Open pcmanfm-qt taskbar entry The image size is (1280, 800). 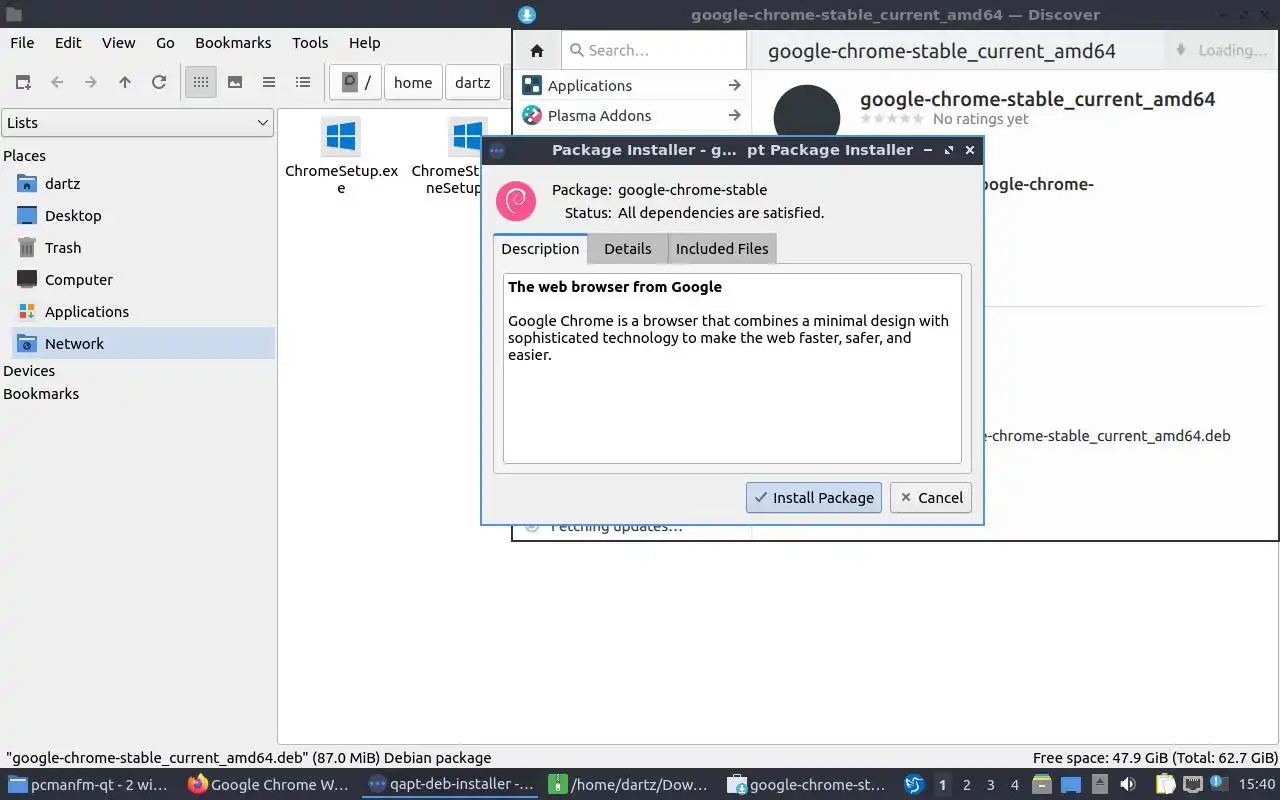click(x=89, y=784)
